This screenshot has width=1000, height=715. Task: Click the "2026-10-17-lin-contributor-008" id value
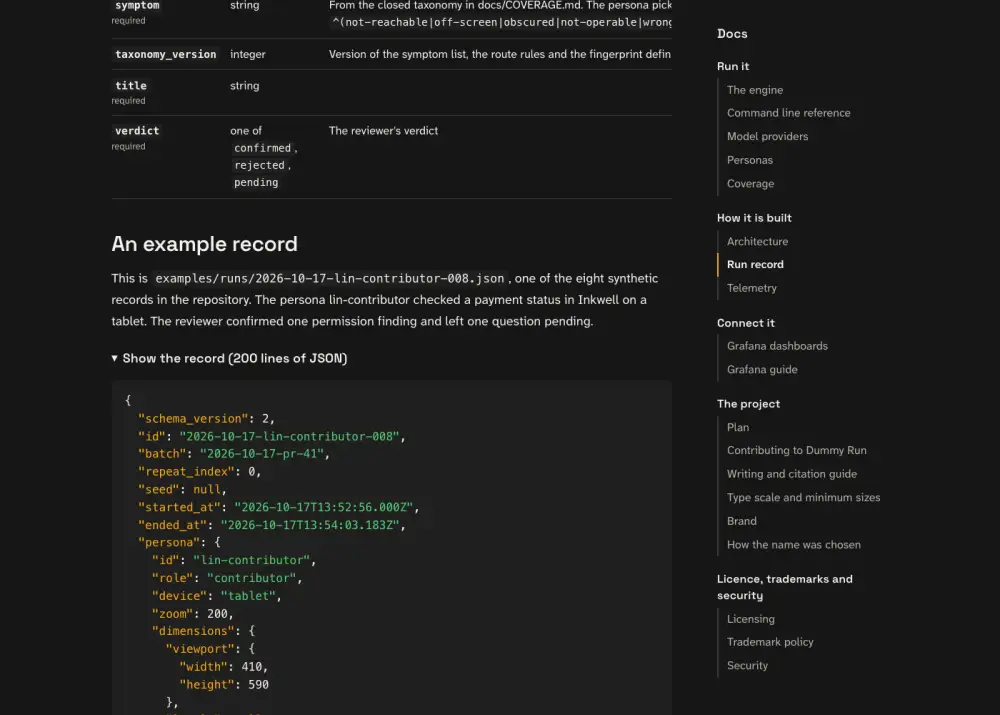[x=289, y=437]
